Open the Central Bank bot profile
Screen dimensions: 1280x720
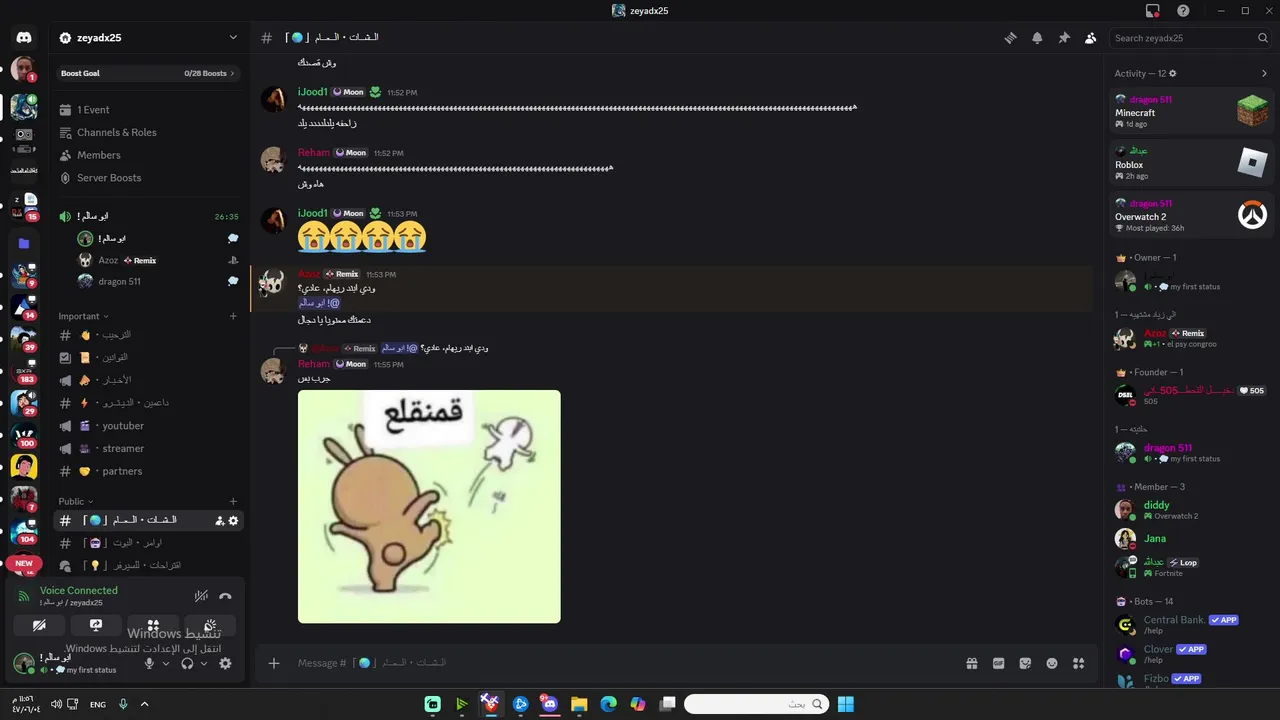pyautogui.click(x=1192, y=625)
